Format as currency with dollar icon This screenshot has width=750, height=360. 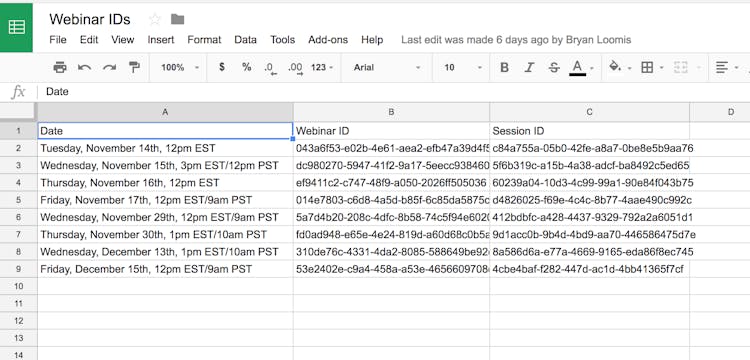pos(221,67)
